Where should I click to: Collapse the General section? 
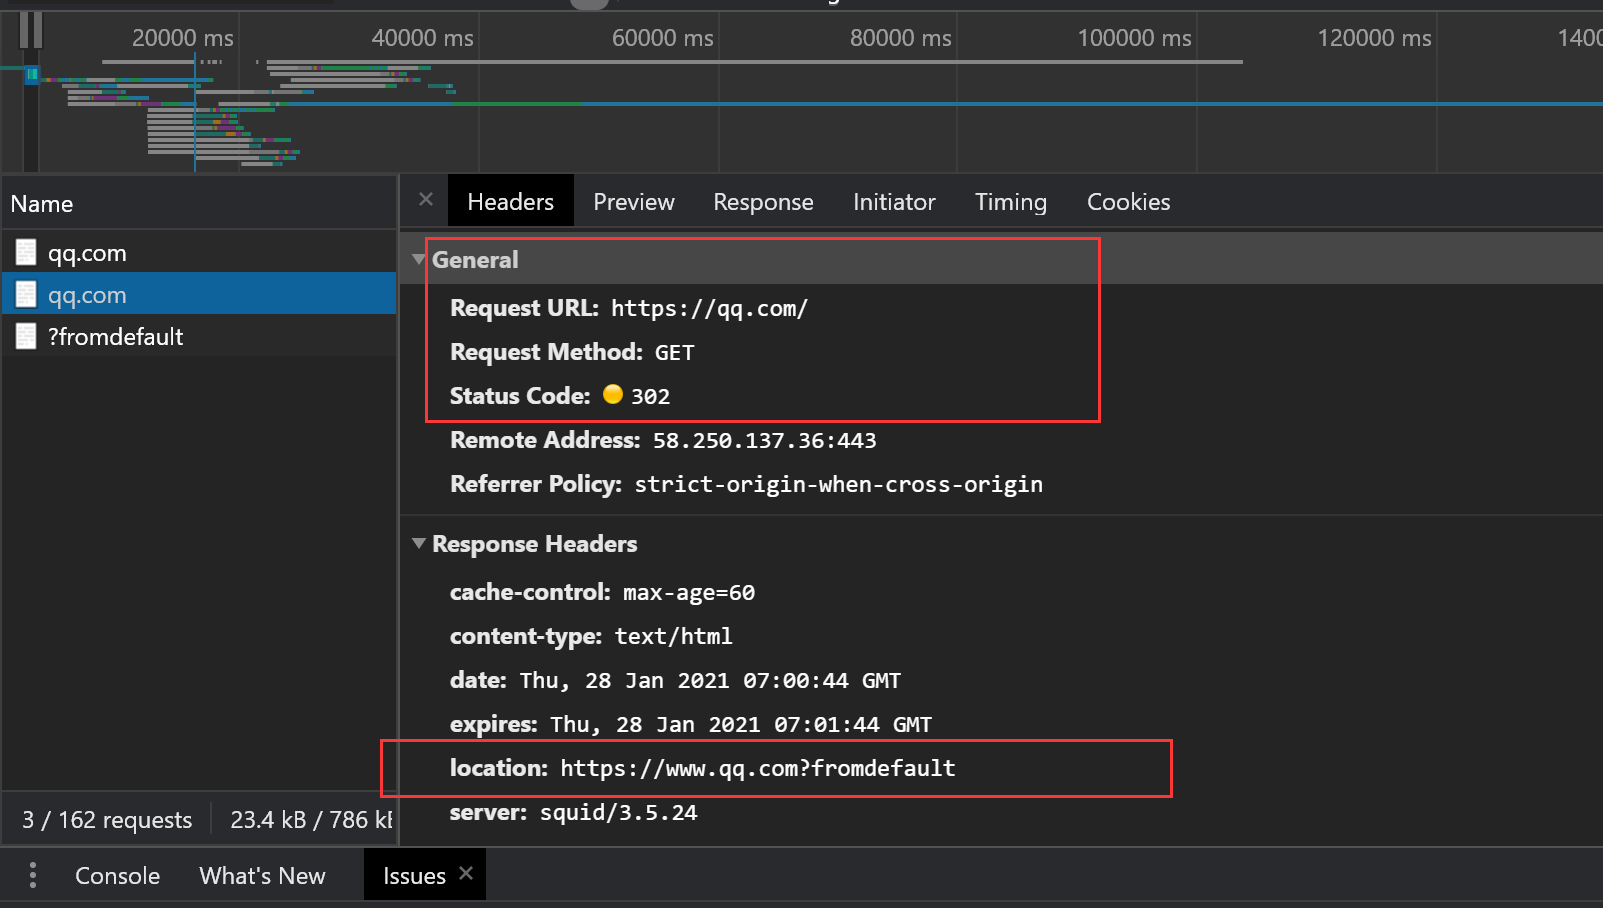[419, 259]
